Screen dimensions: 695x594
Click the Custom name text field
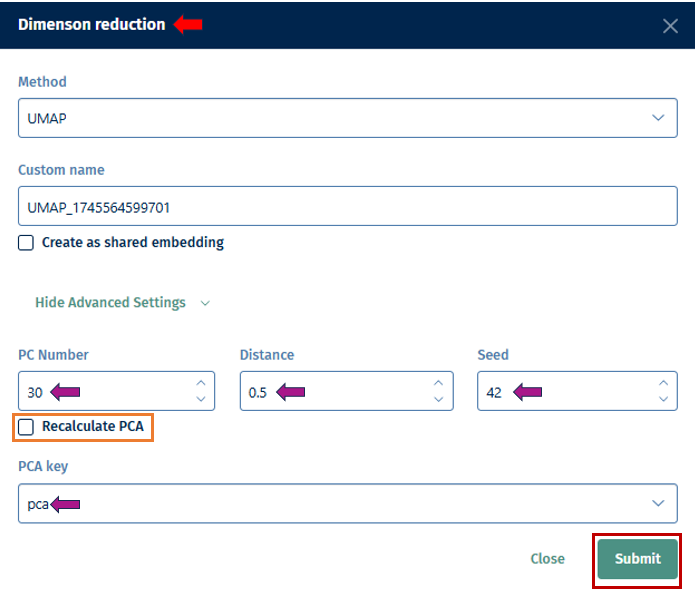pos(347,206)
